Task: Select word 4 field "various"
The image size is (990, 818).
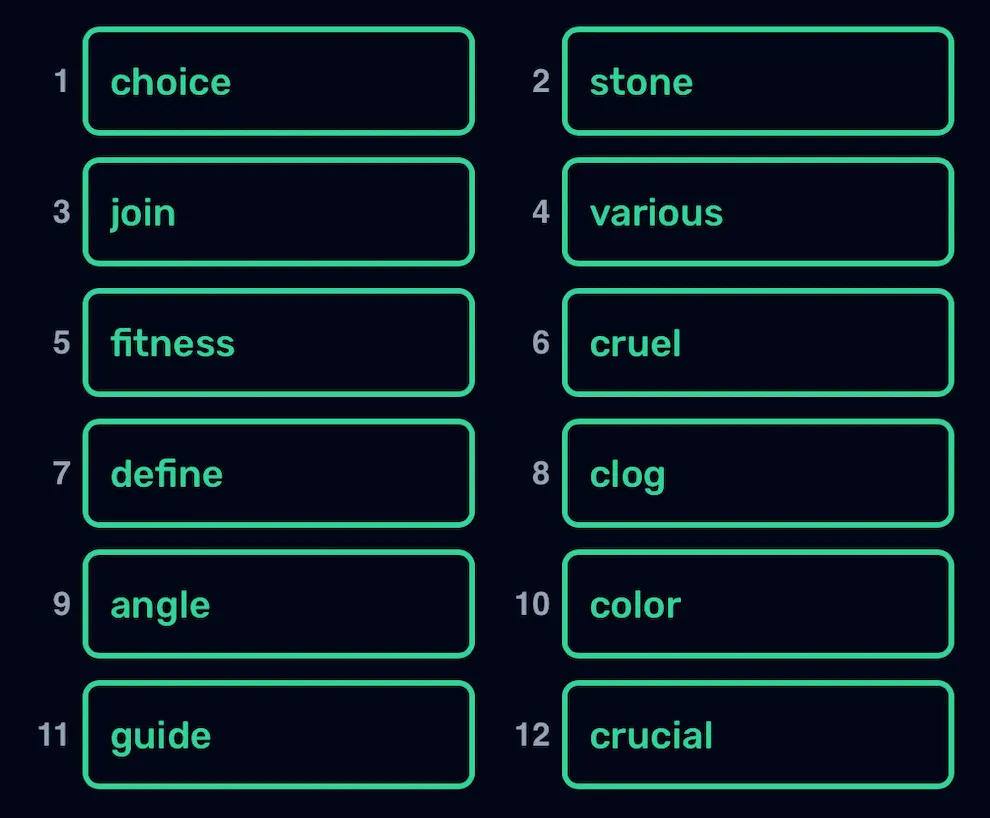Action: pos(758,211)
